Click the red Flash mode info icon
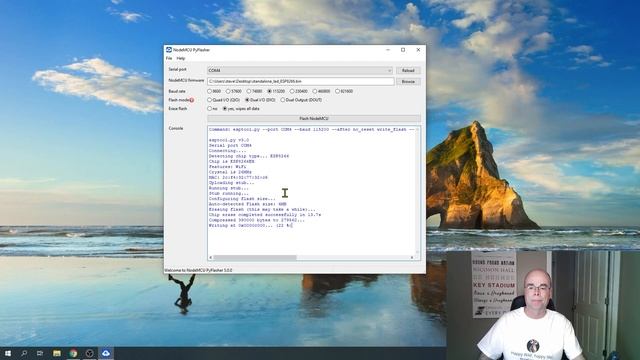 pyautogui.click(x=192, y=100)
